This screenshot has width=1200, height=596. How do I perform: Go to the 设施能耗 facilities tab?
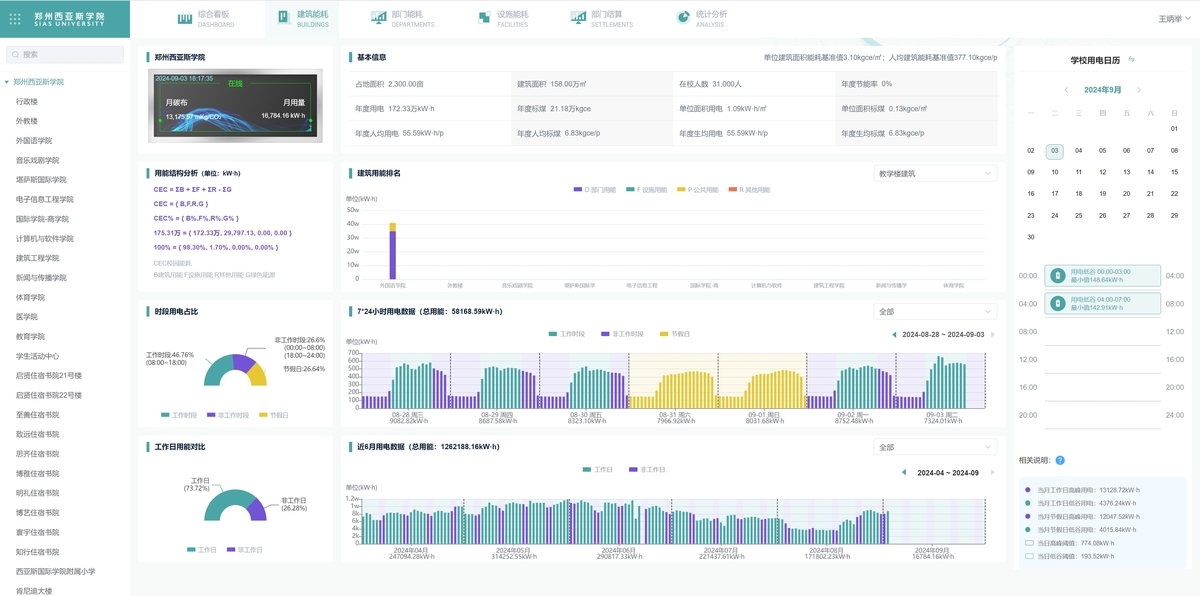coord(504,18)
